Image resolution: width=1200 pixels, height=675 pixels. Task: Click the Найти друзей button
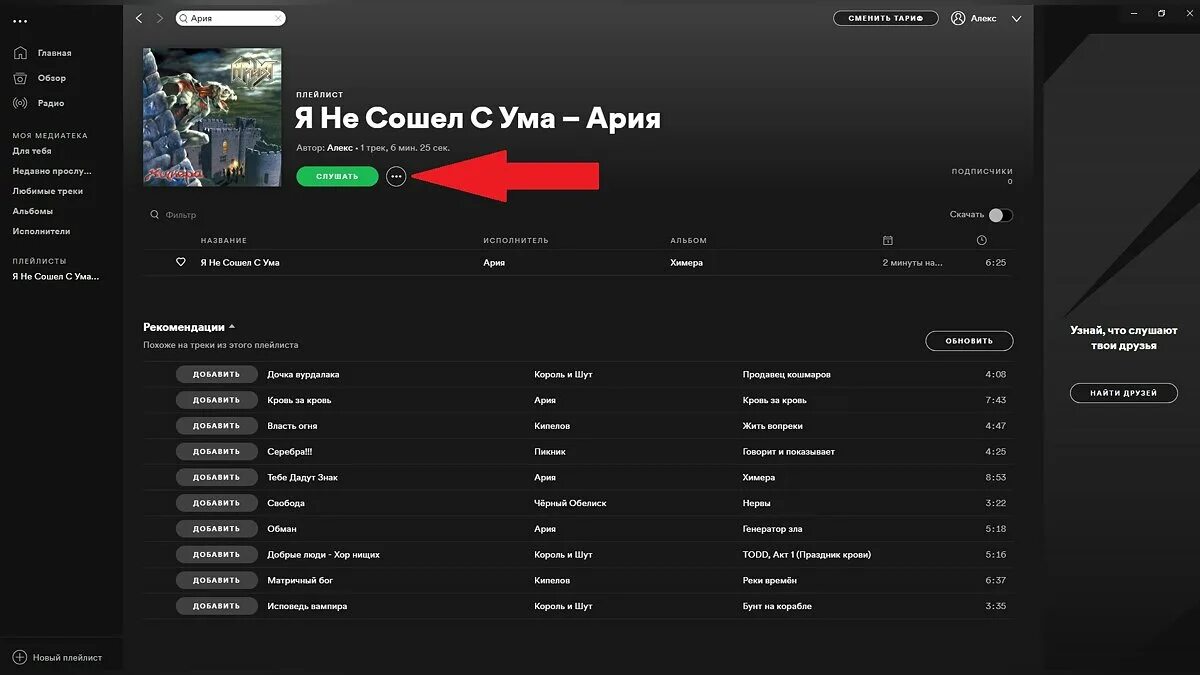(1124, 393)
